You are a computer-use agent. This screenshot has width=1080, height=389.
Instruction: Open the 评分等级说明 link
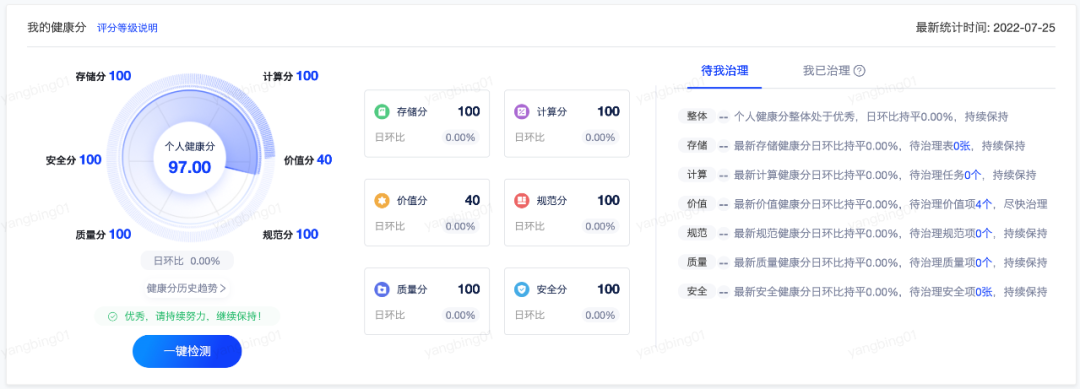click(127, 28)
